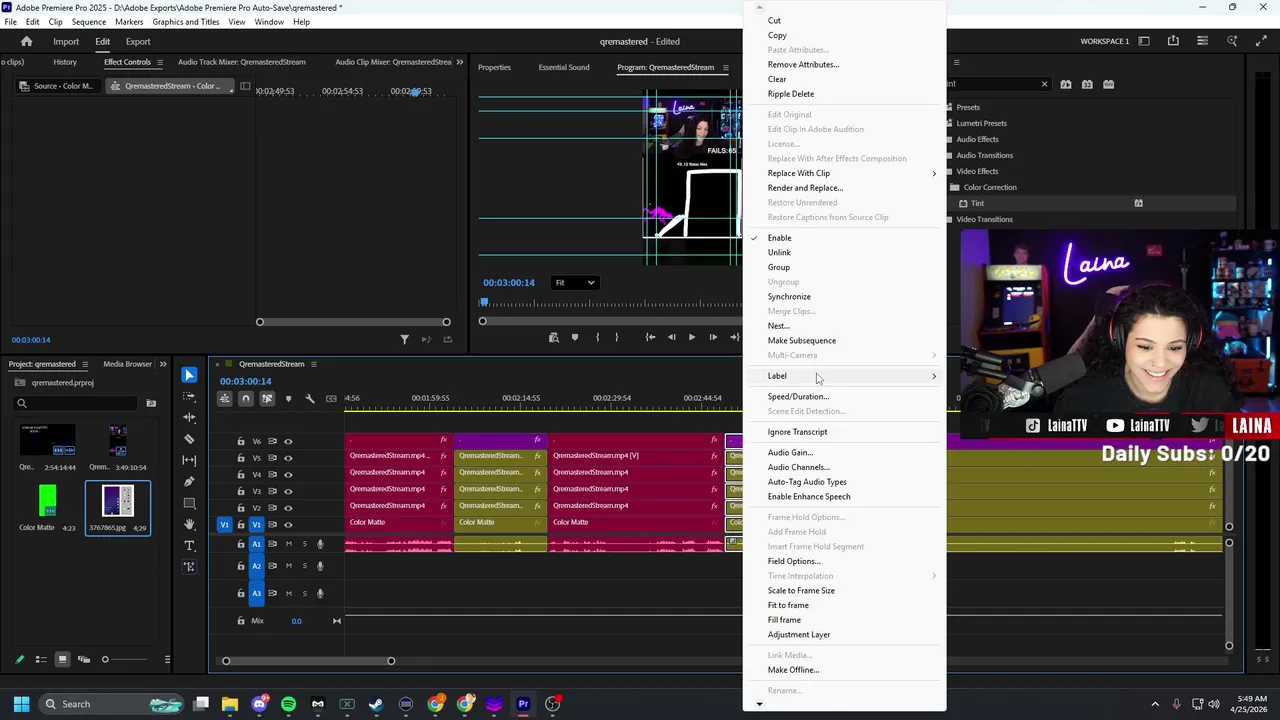
Task: Select the Razor tool
Action: click(189, 439)
